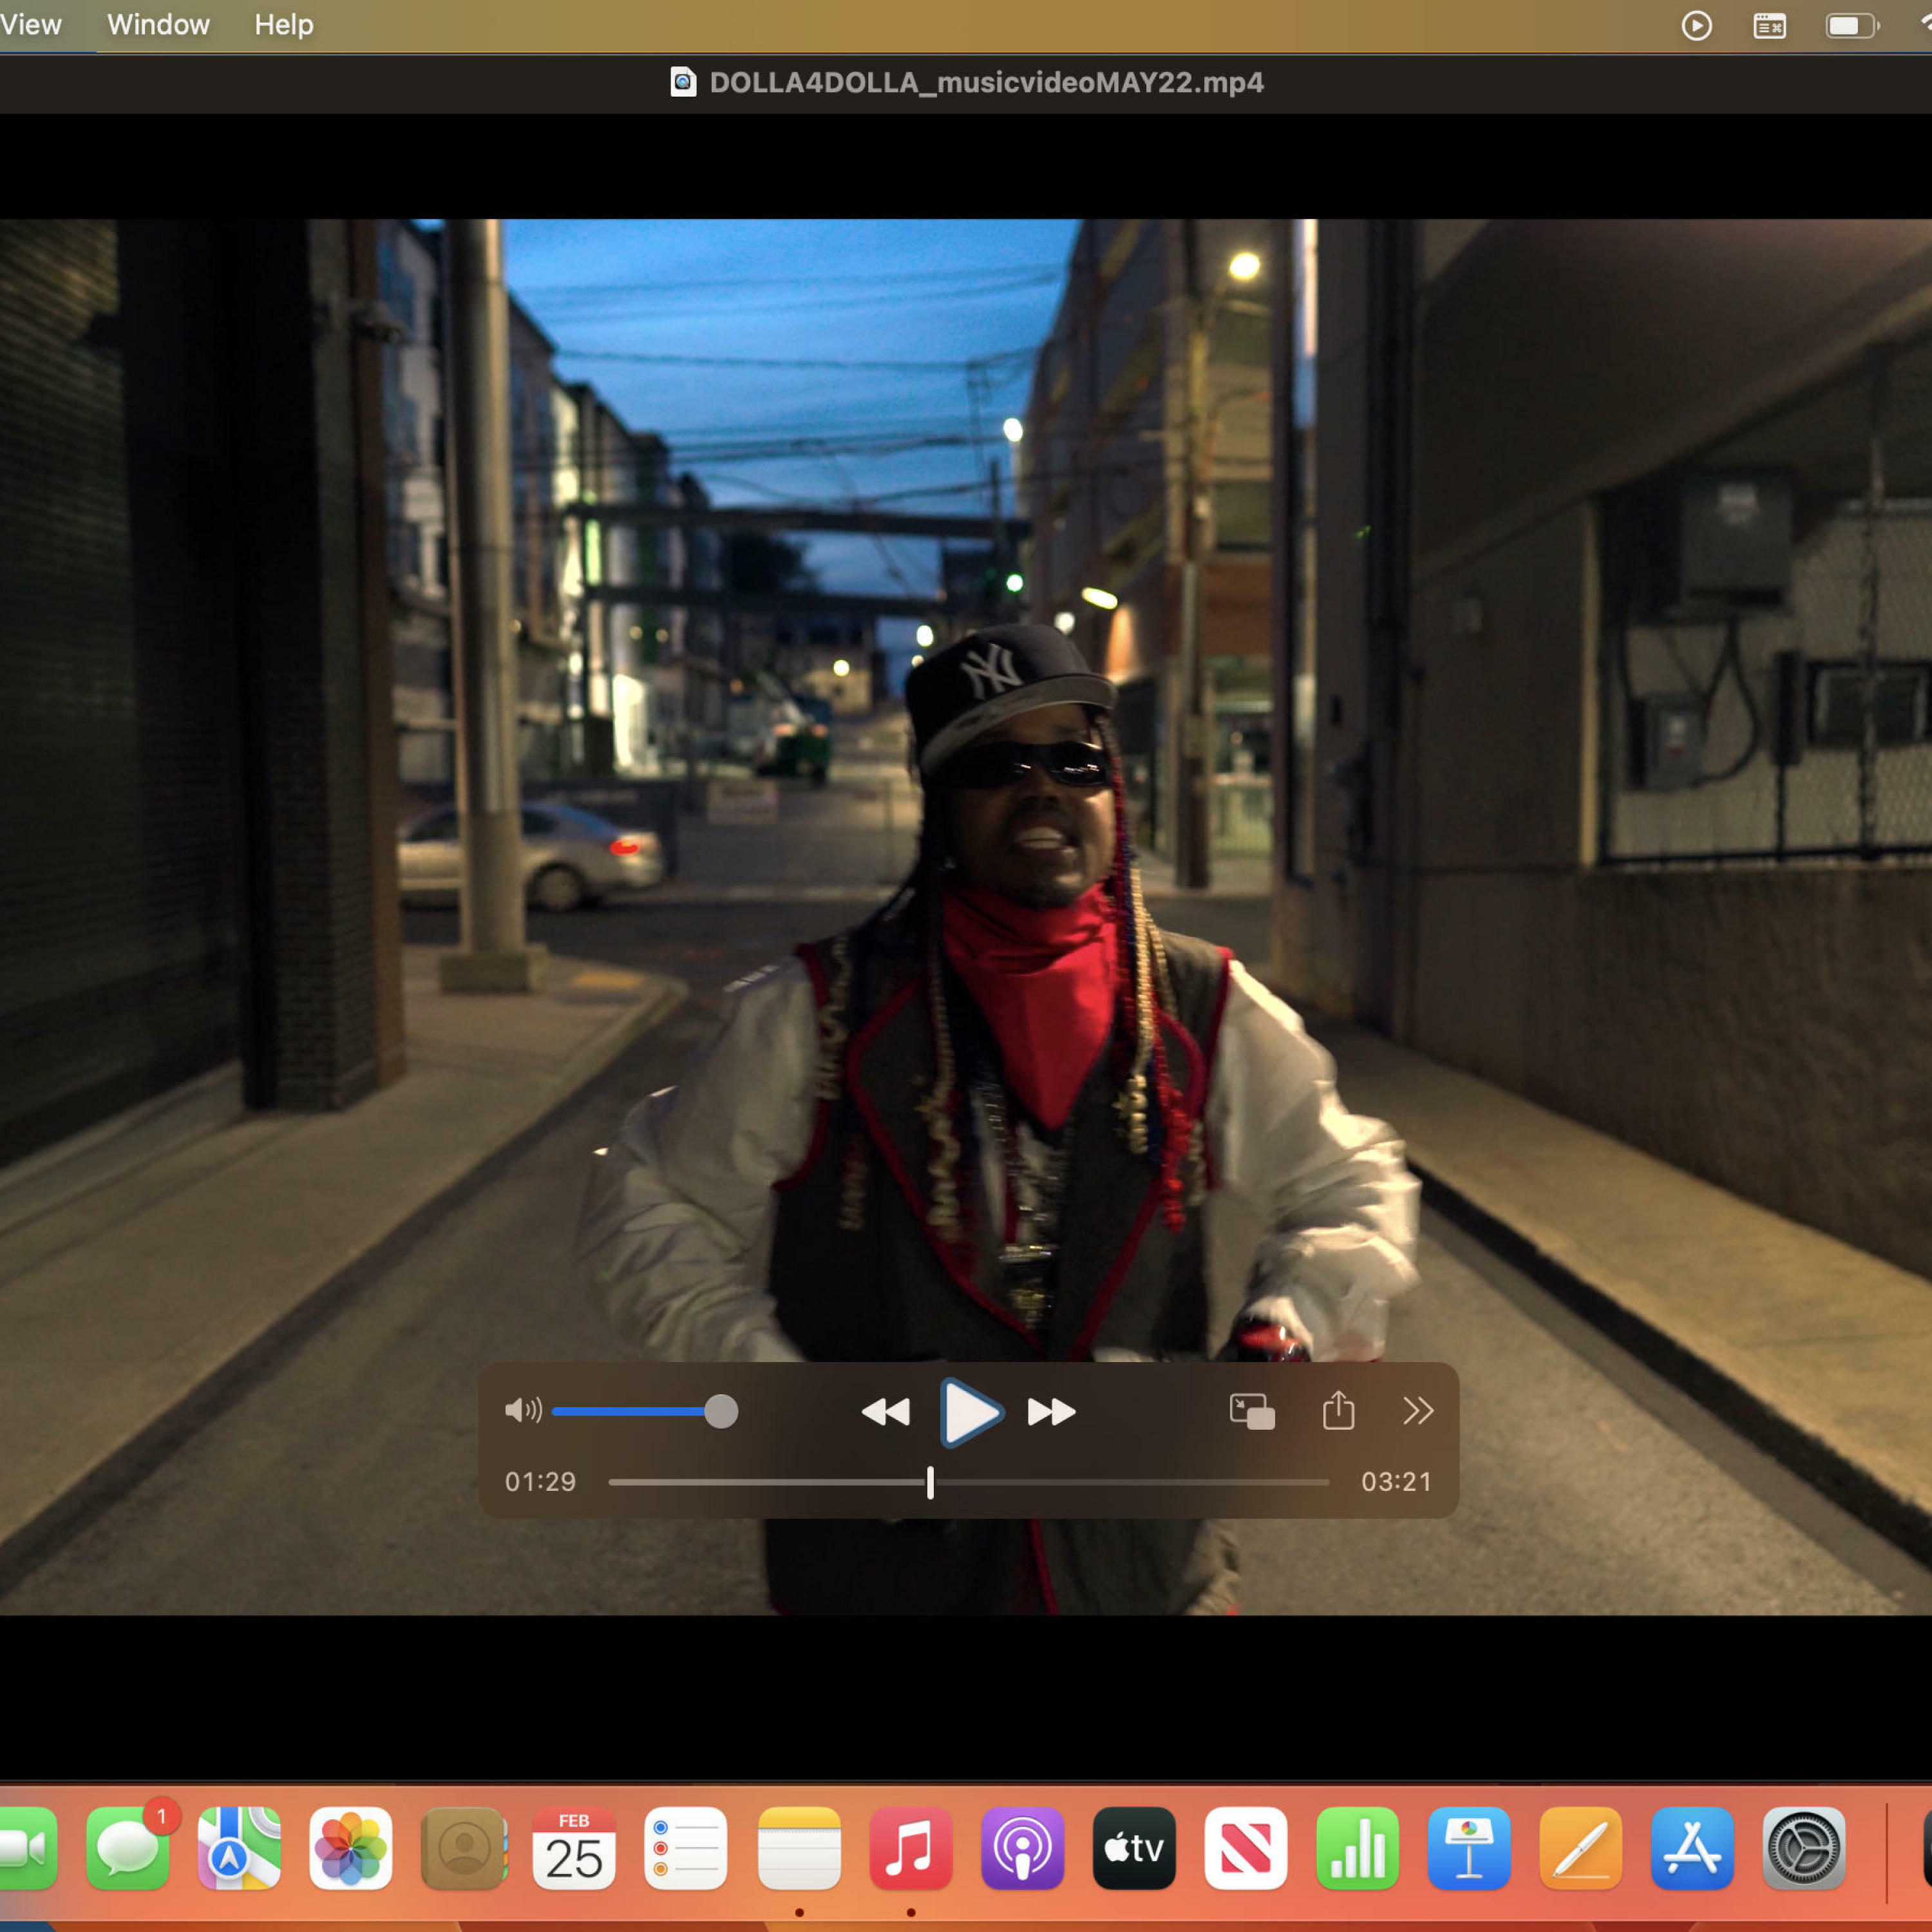
Task: Click the fast forward button
Action: click(1051, 1412)
